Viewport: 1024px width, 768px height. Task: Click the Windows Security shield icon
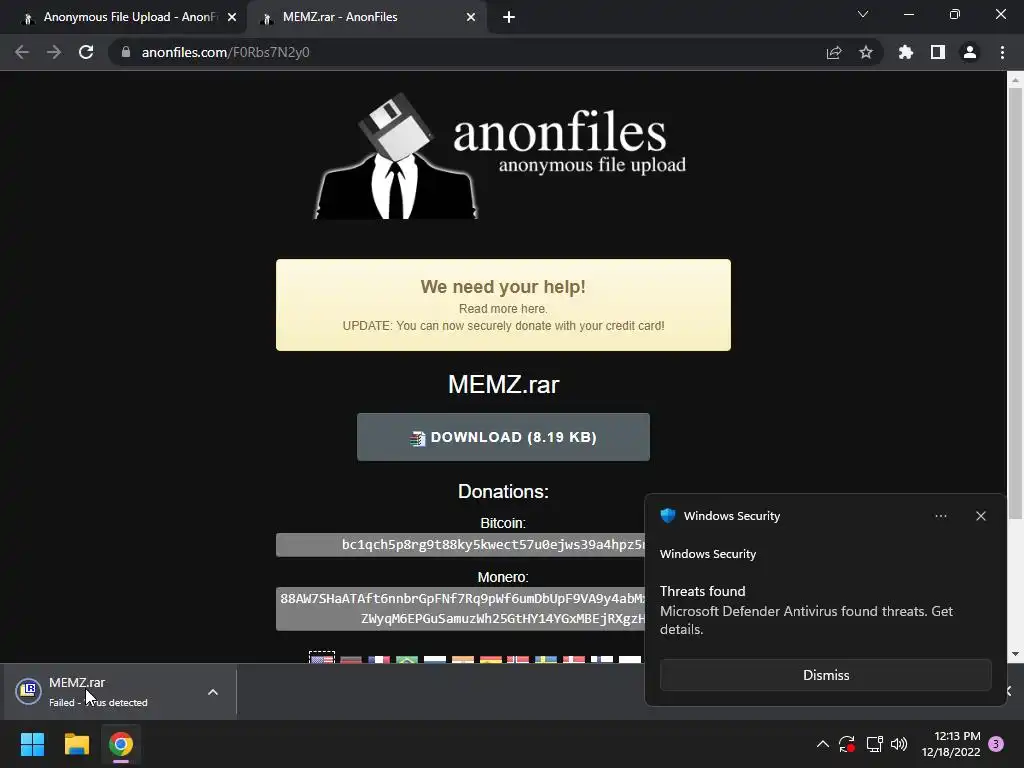[667, 515]
